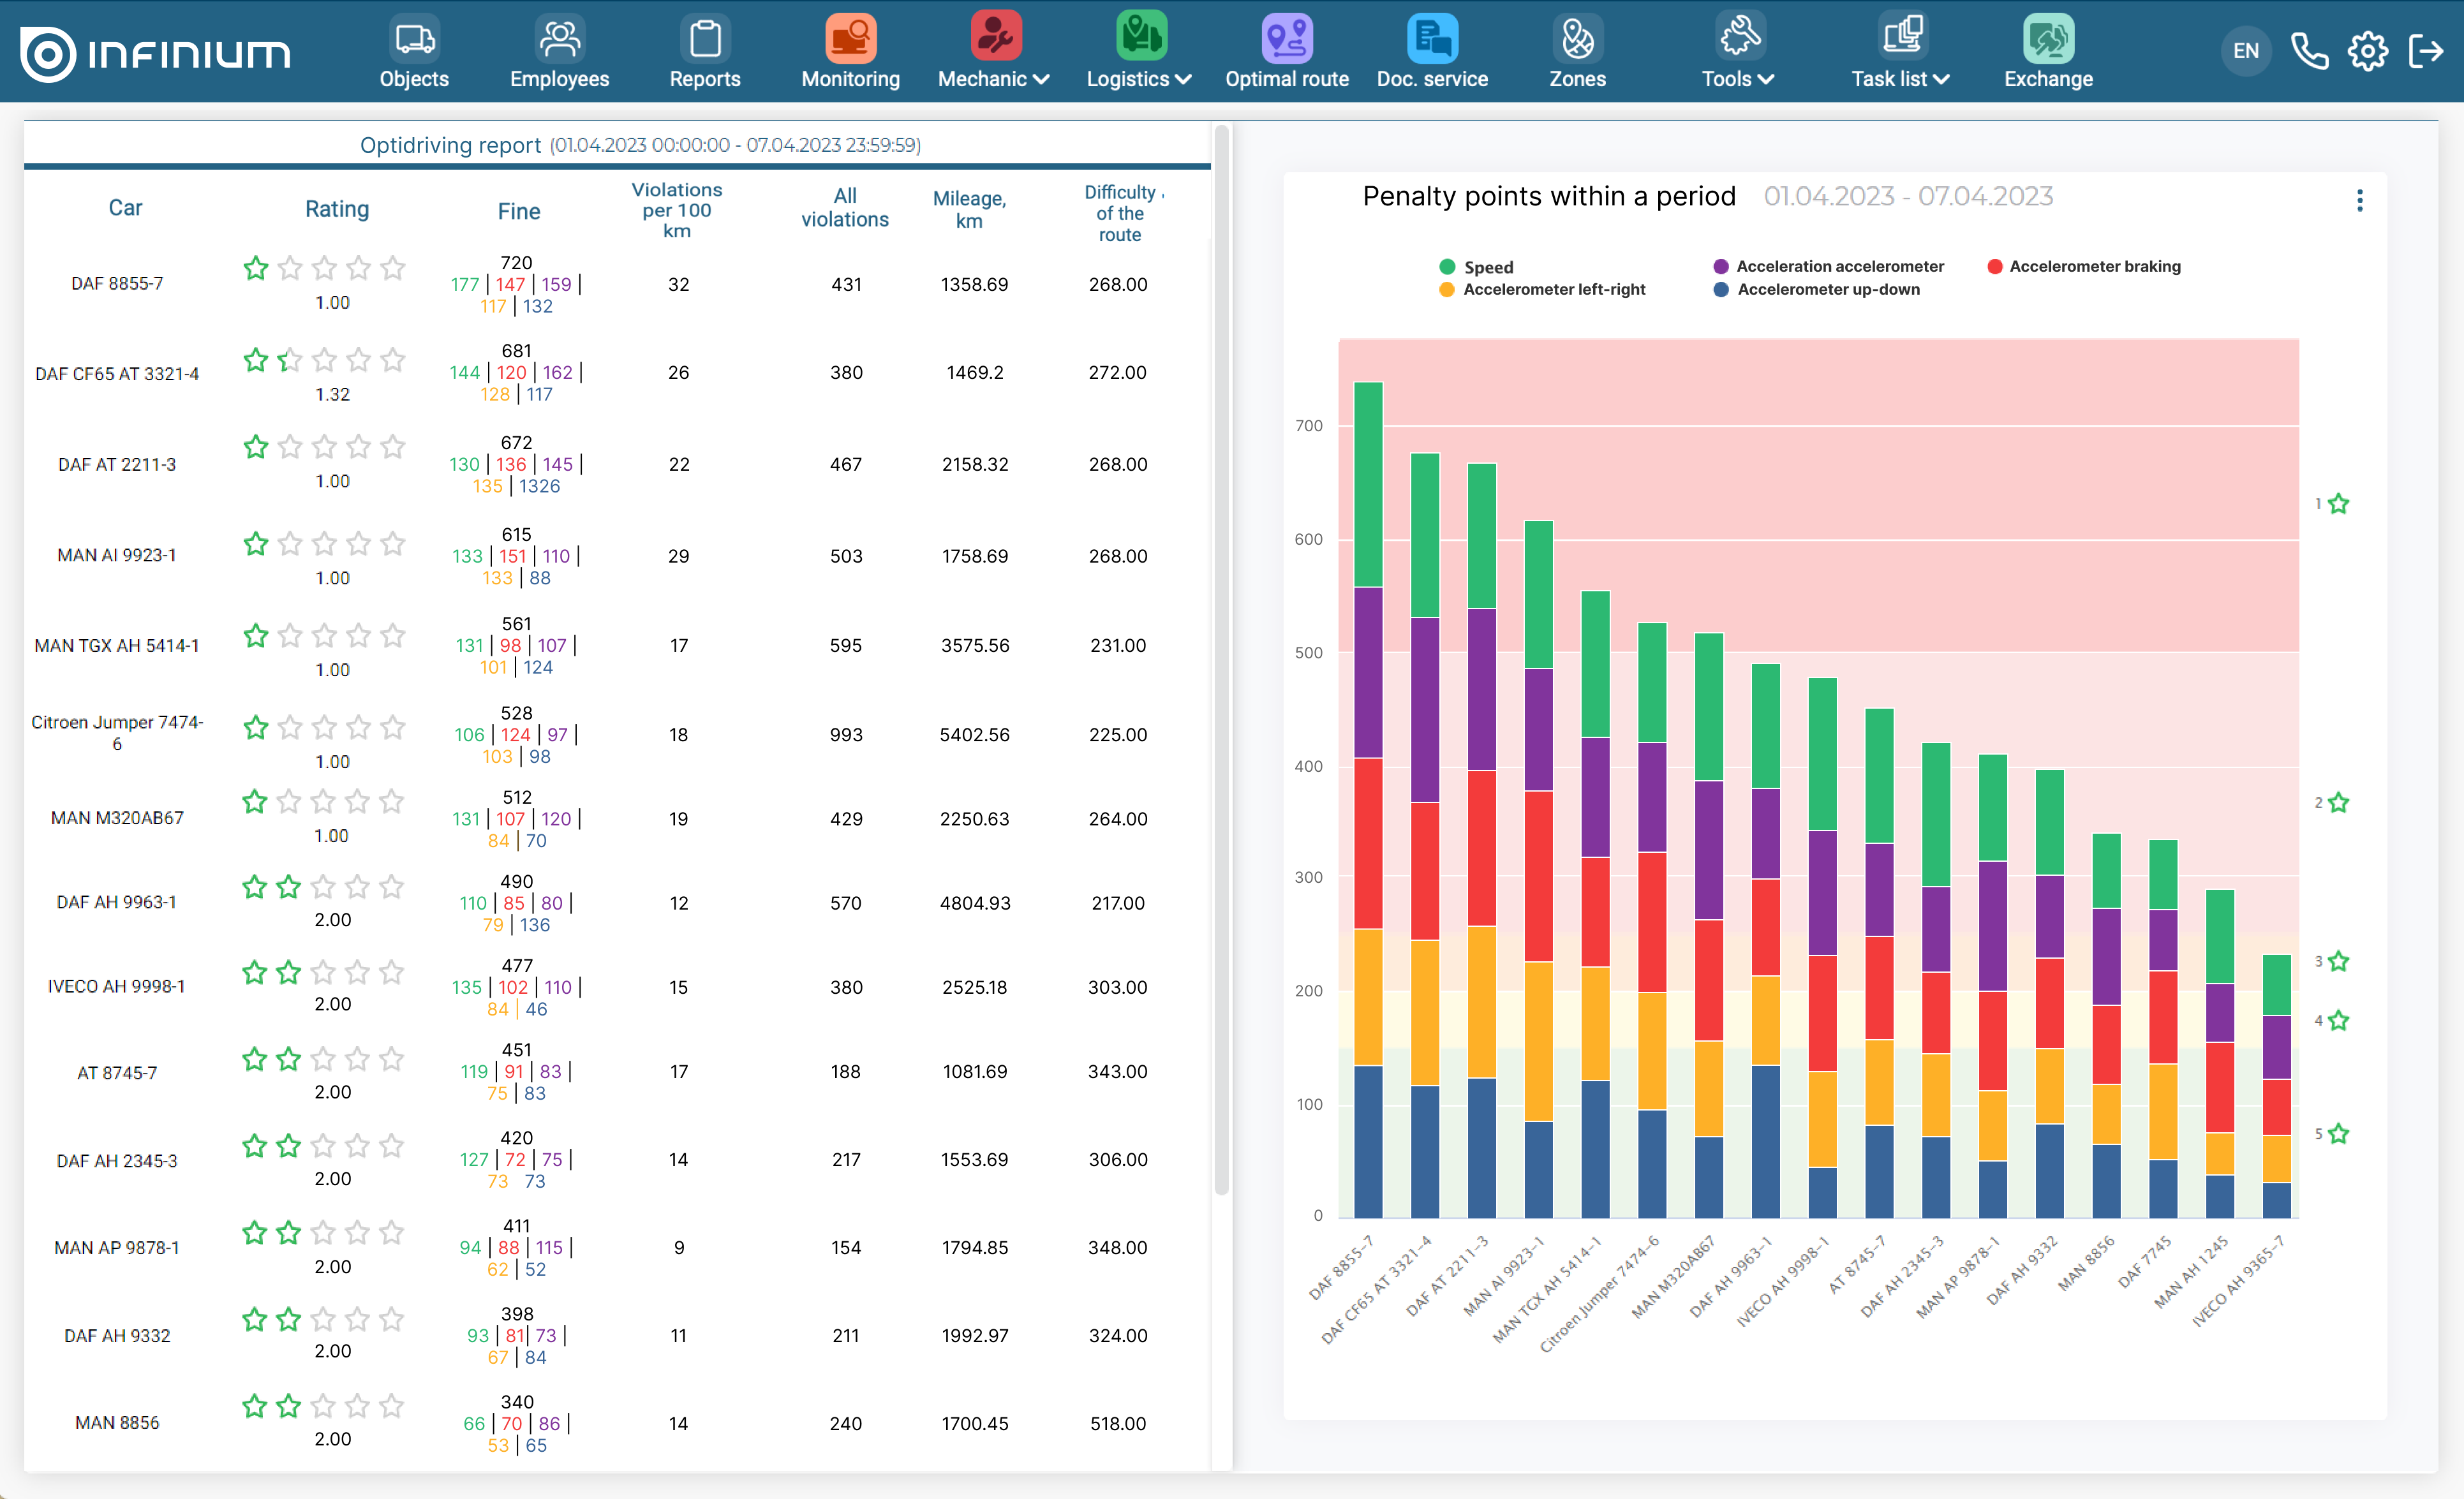Click the 2-star threshold marker on chart
The height and width of the screenshot is (1499, 2464).
(2332, 803)
